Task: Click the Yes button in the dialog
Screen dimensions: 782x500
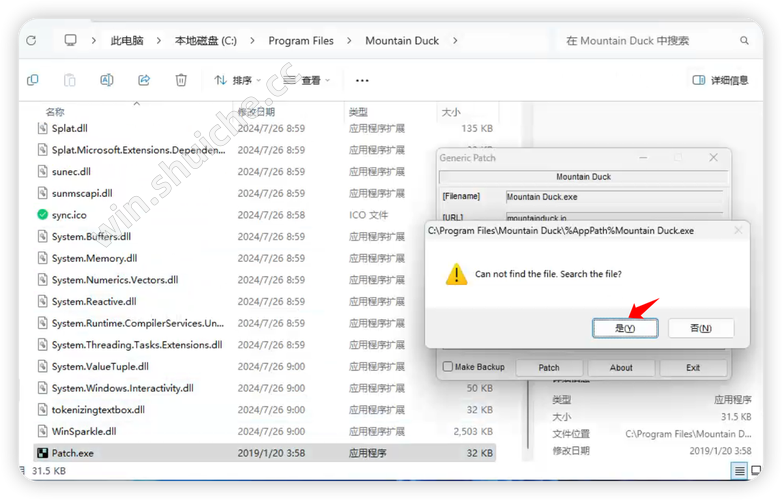Action: pyautogui.click(x=624, y=328)
